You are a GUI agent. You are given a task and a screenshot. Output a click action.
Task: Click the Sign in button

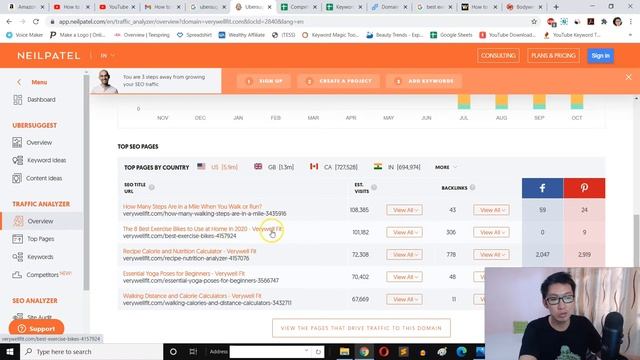(600, 56)
